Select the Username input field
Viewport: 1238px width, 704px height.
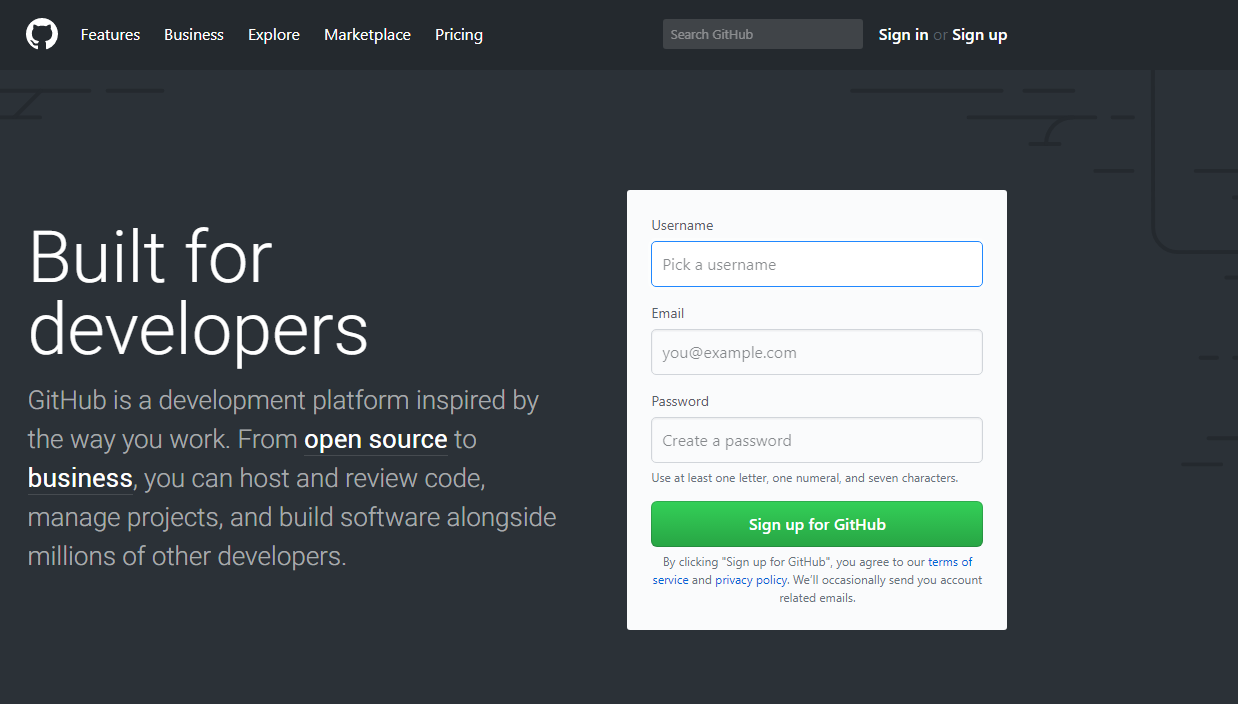coord(817,264)
